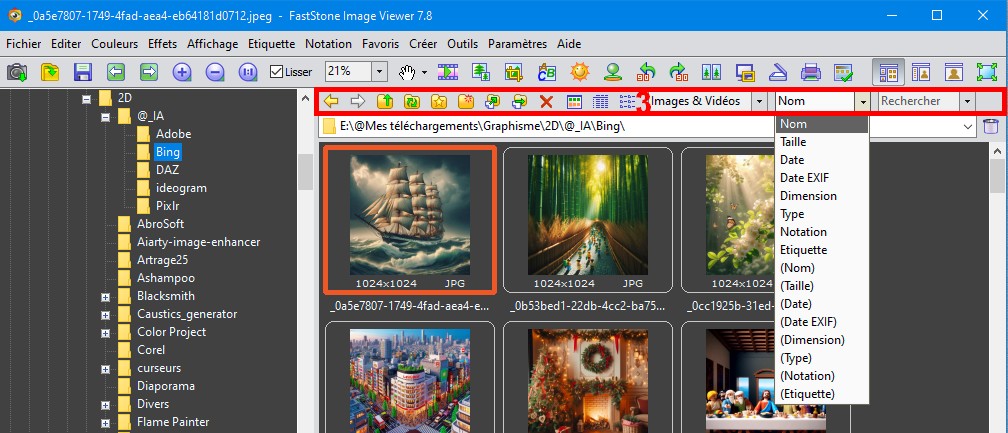This screenshot has width=1008, height=433.
Task: Expand the Caustics_generator folder node
Action: coord(105,315)
